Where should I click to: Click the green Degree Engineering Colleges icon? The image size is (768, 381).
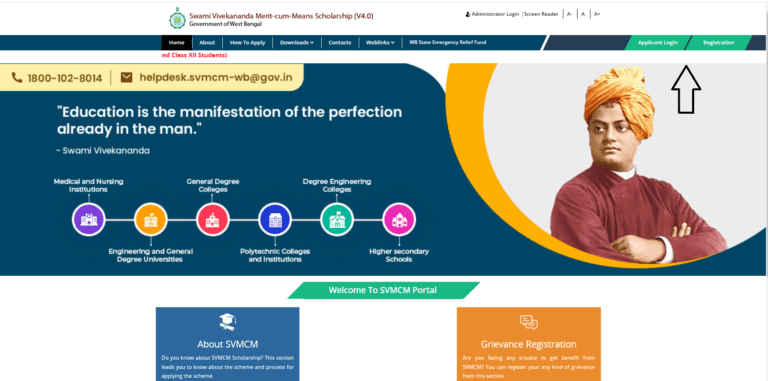337,219
